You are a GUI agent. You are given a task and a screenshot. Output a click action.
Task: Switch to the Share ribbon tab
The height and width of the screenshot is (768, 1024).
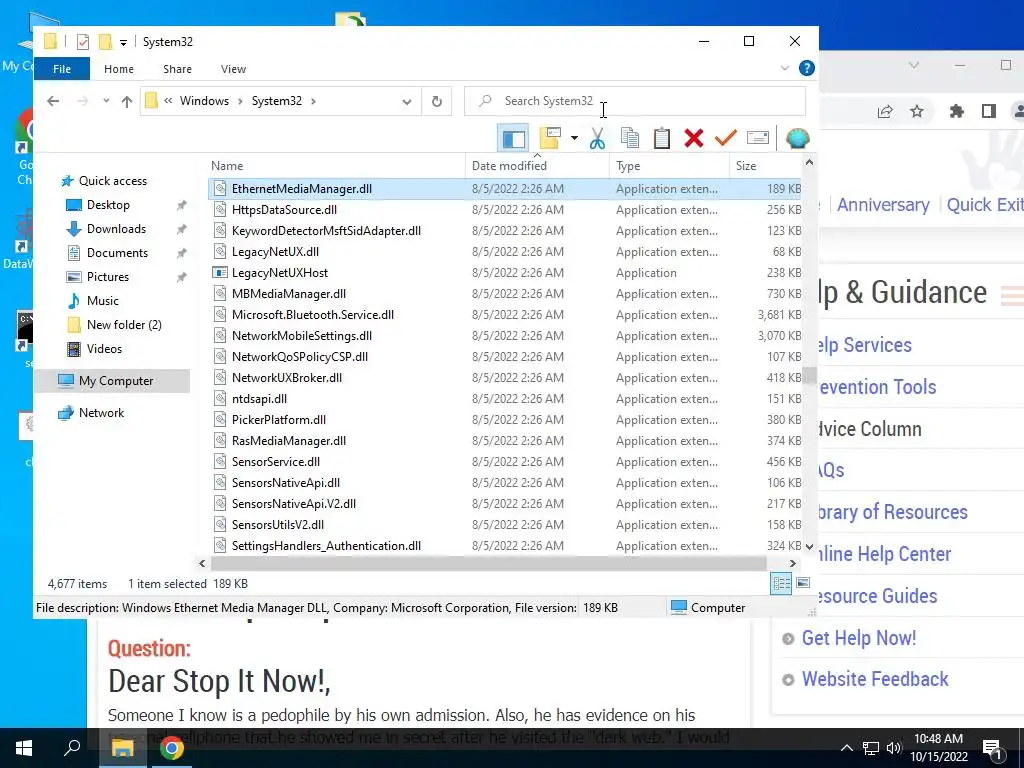(x=178, y=69)
